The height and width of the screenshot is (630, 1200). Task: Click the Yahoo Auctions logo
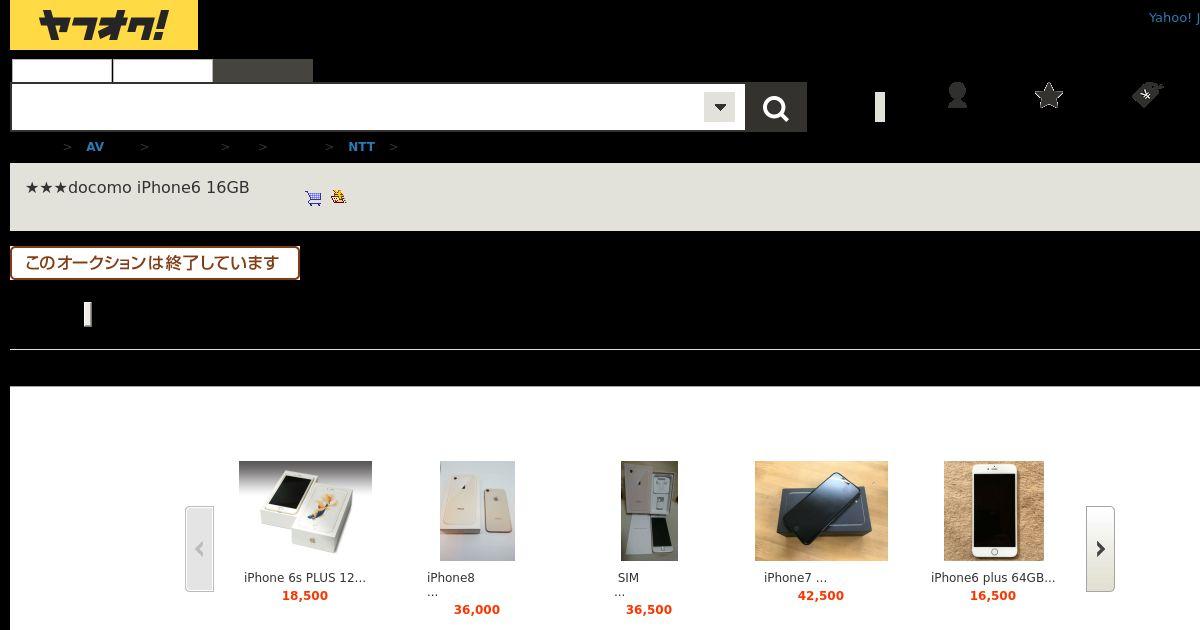click(x=104, y=25)
